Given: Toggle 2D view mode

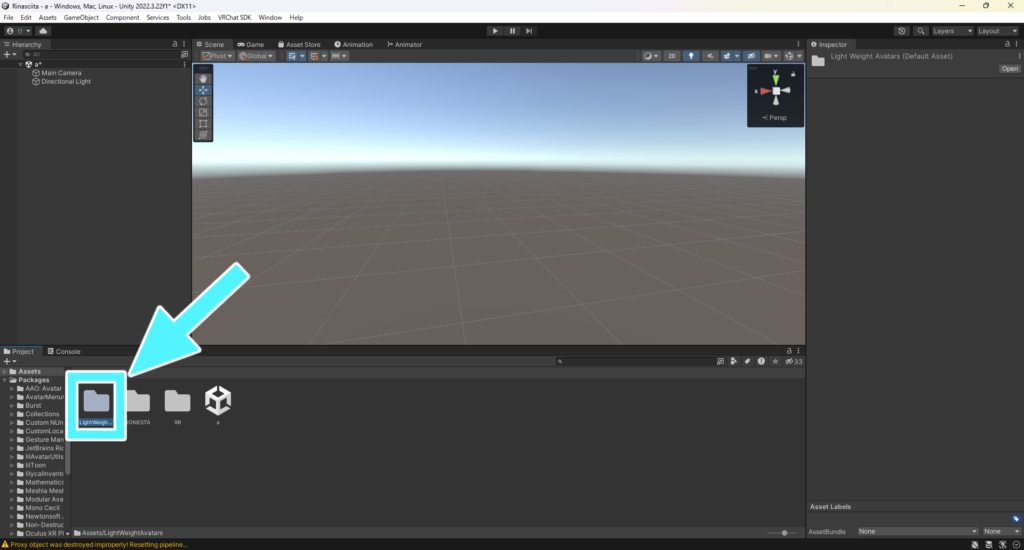Looking at the screenshot, I should click(x=673, y=56).
